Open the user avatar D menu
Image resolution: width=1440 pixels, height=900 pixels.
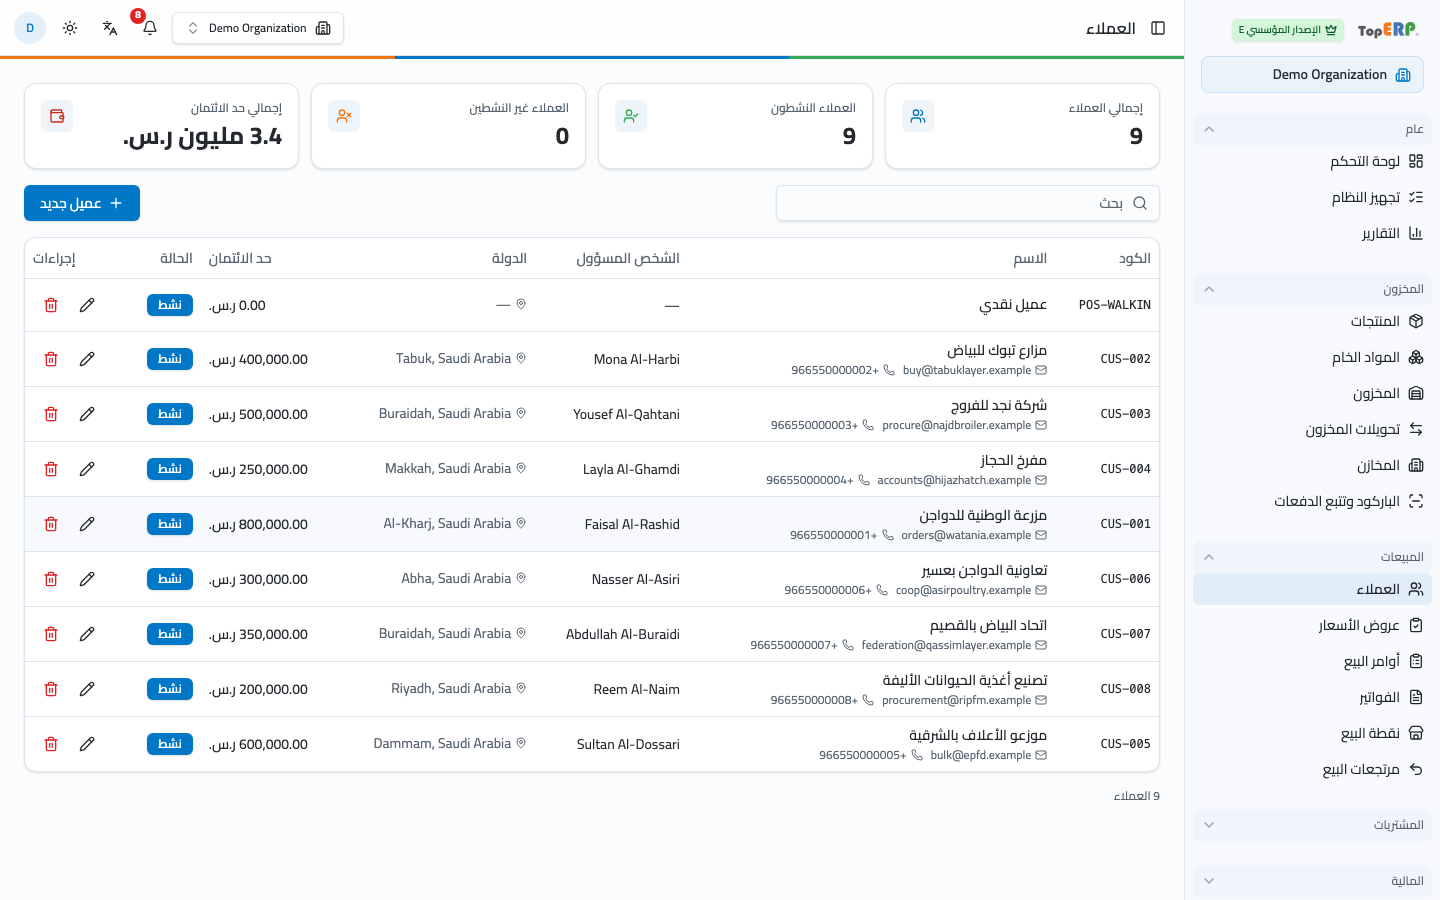[x=30, y=28]
